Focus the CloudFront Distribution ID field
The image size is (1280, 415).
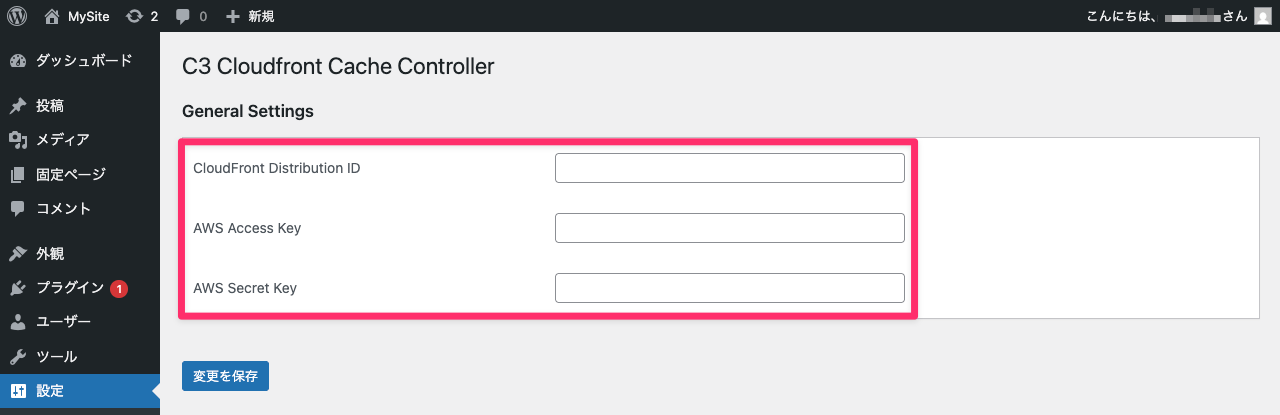tap(730, 168)
